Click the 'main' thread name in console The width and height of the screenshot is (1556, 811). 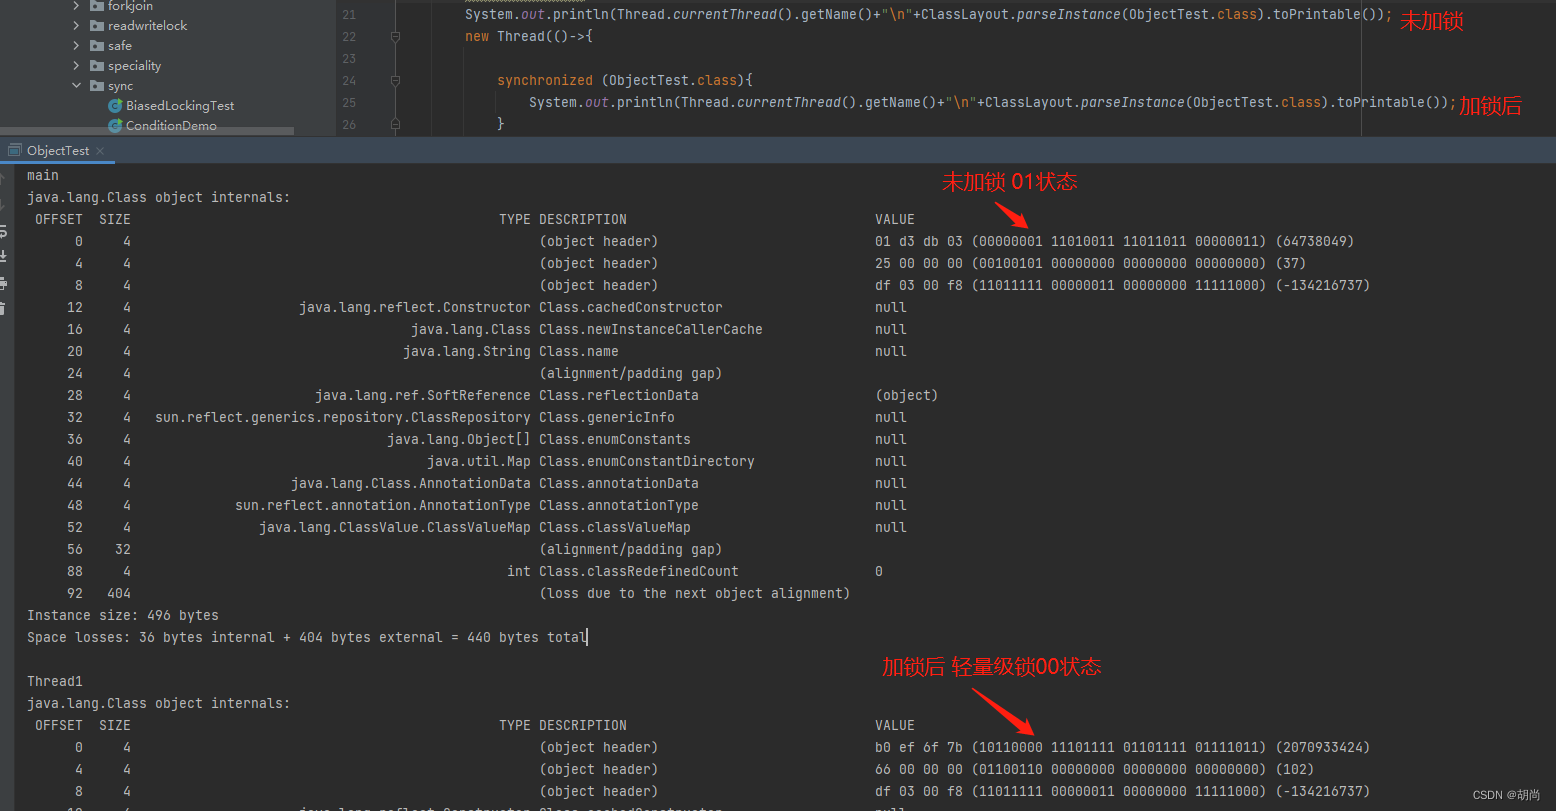pyautogui.click(x=43, y=175)
